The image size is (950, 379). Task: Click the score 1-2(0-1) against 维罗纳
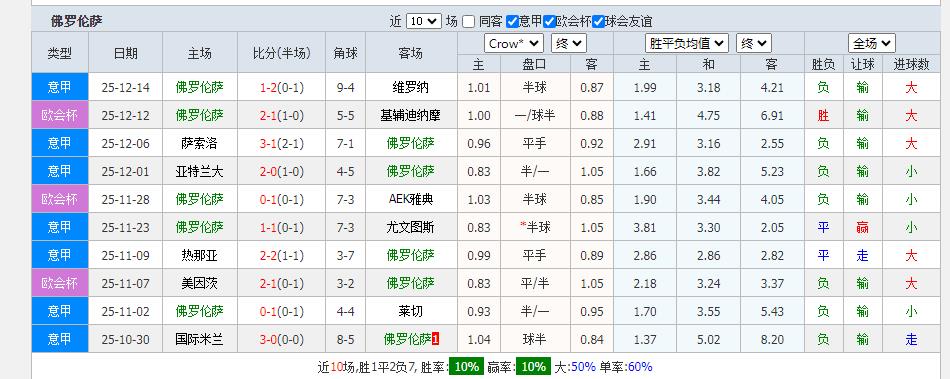coord(282,88)
